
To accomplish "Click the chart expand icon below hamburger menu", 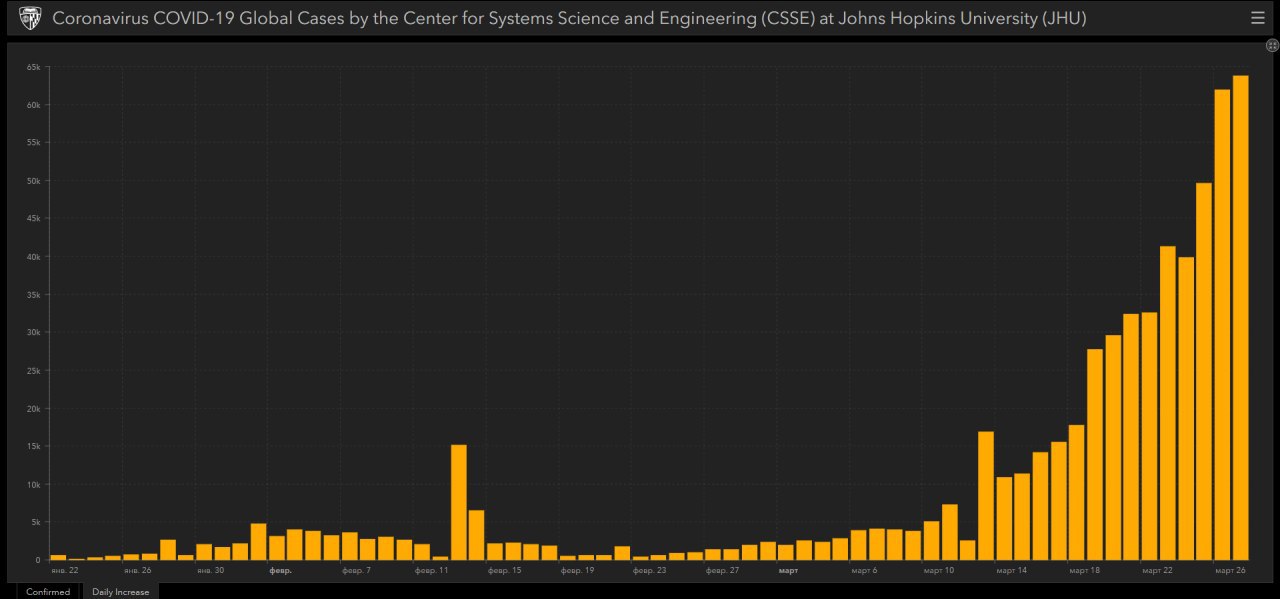I will (x=1272, y=45).
